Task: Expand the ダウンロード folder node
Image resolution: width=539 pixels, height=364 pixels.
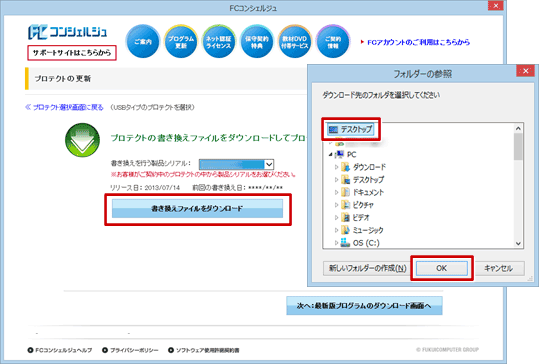Action: tap(337, 167)
